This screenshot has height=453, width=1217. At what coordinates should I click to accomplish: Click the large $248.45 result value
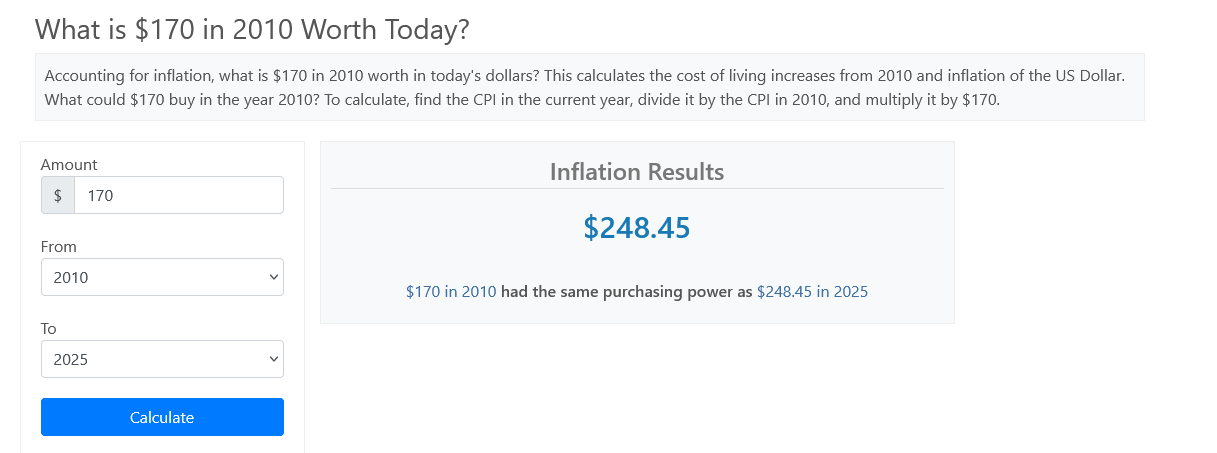coord(637,228)
